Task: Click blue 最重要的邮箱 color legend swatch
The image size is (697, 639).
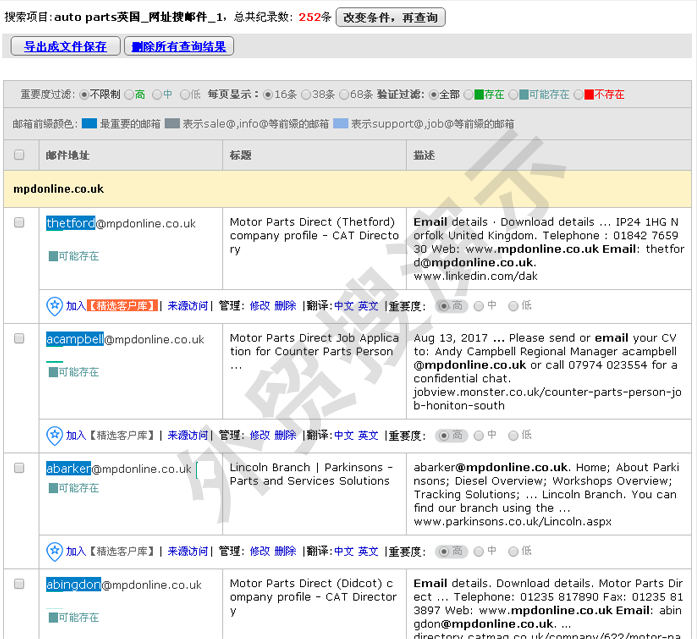Action: (89, 123)
